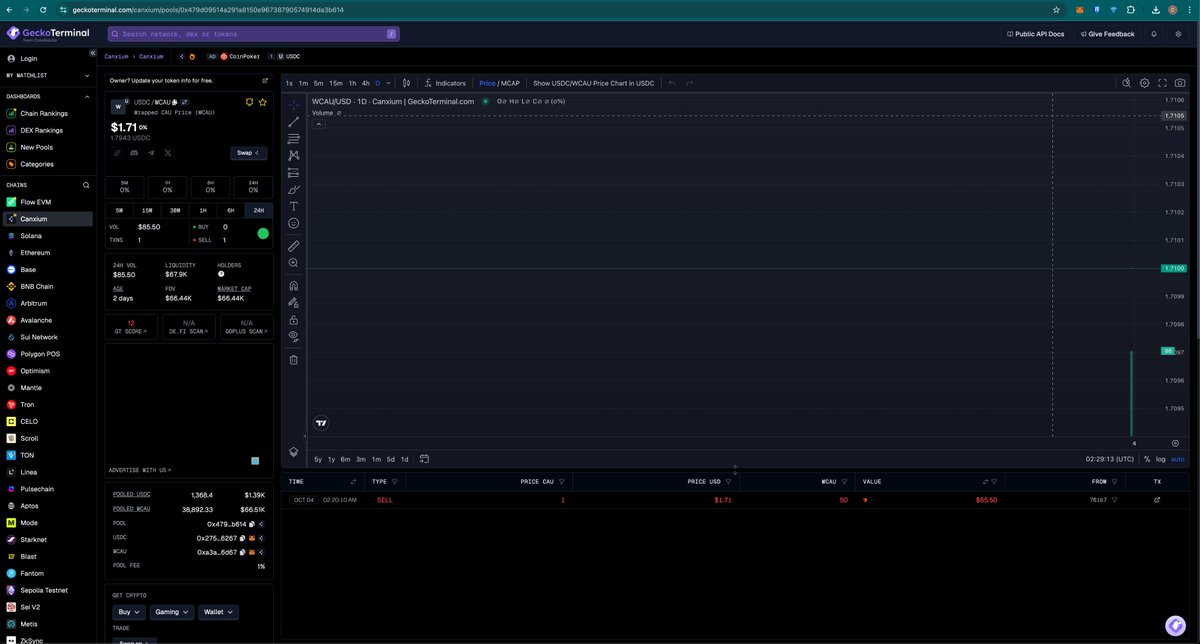
Task: Toggle magnet mode for drawings
Action: pyautogui.click(x=294, y=285)
